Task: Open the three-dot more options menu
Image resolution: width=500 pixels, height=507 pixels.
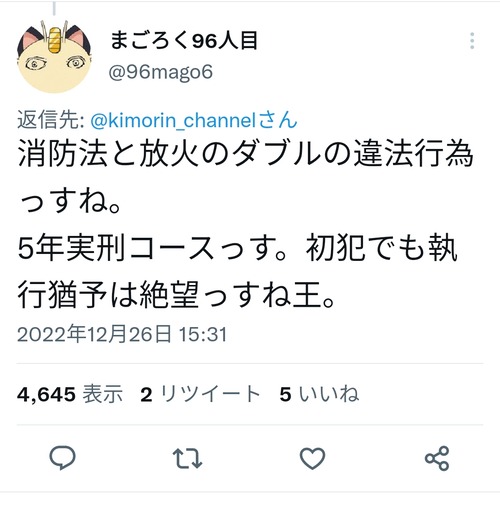Action: click(x=472, y=41)
